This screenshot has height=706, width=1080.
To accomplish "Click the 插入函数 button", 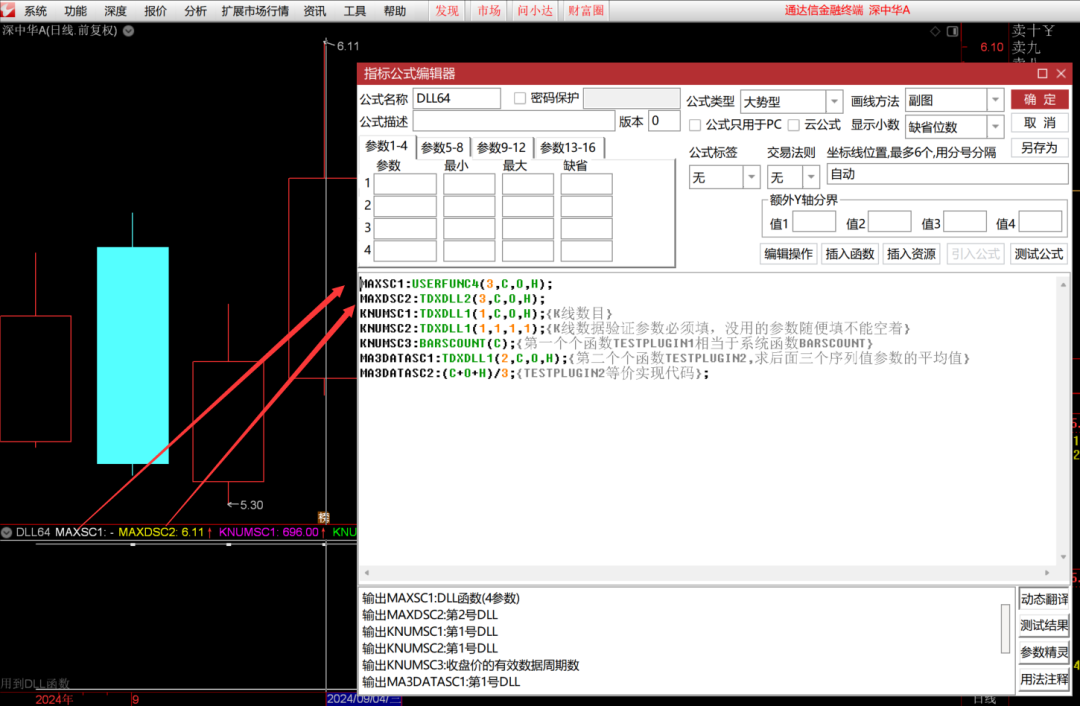I will pyautogui.click(x=849, y=253).
